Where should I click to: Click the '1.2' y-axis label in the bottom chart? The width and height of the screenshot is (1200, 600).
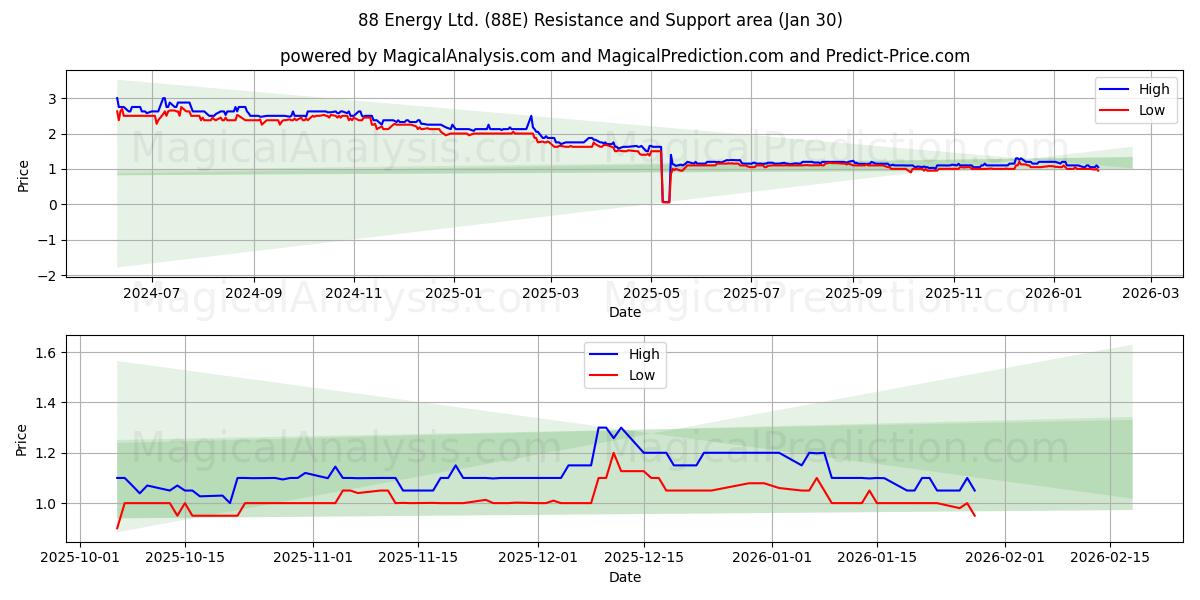48,453
